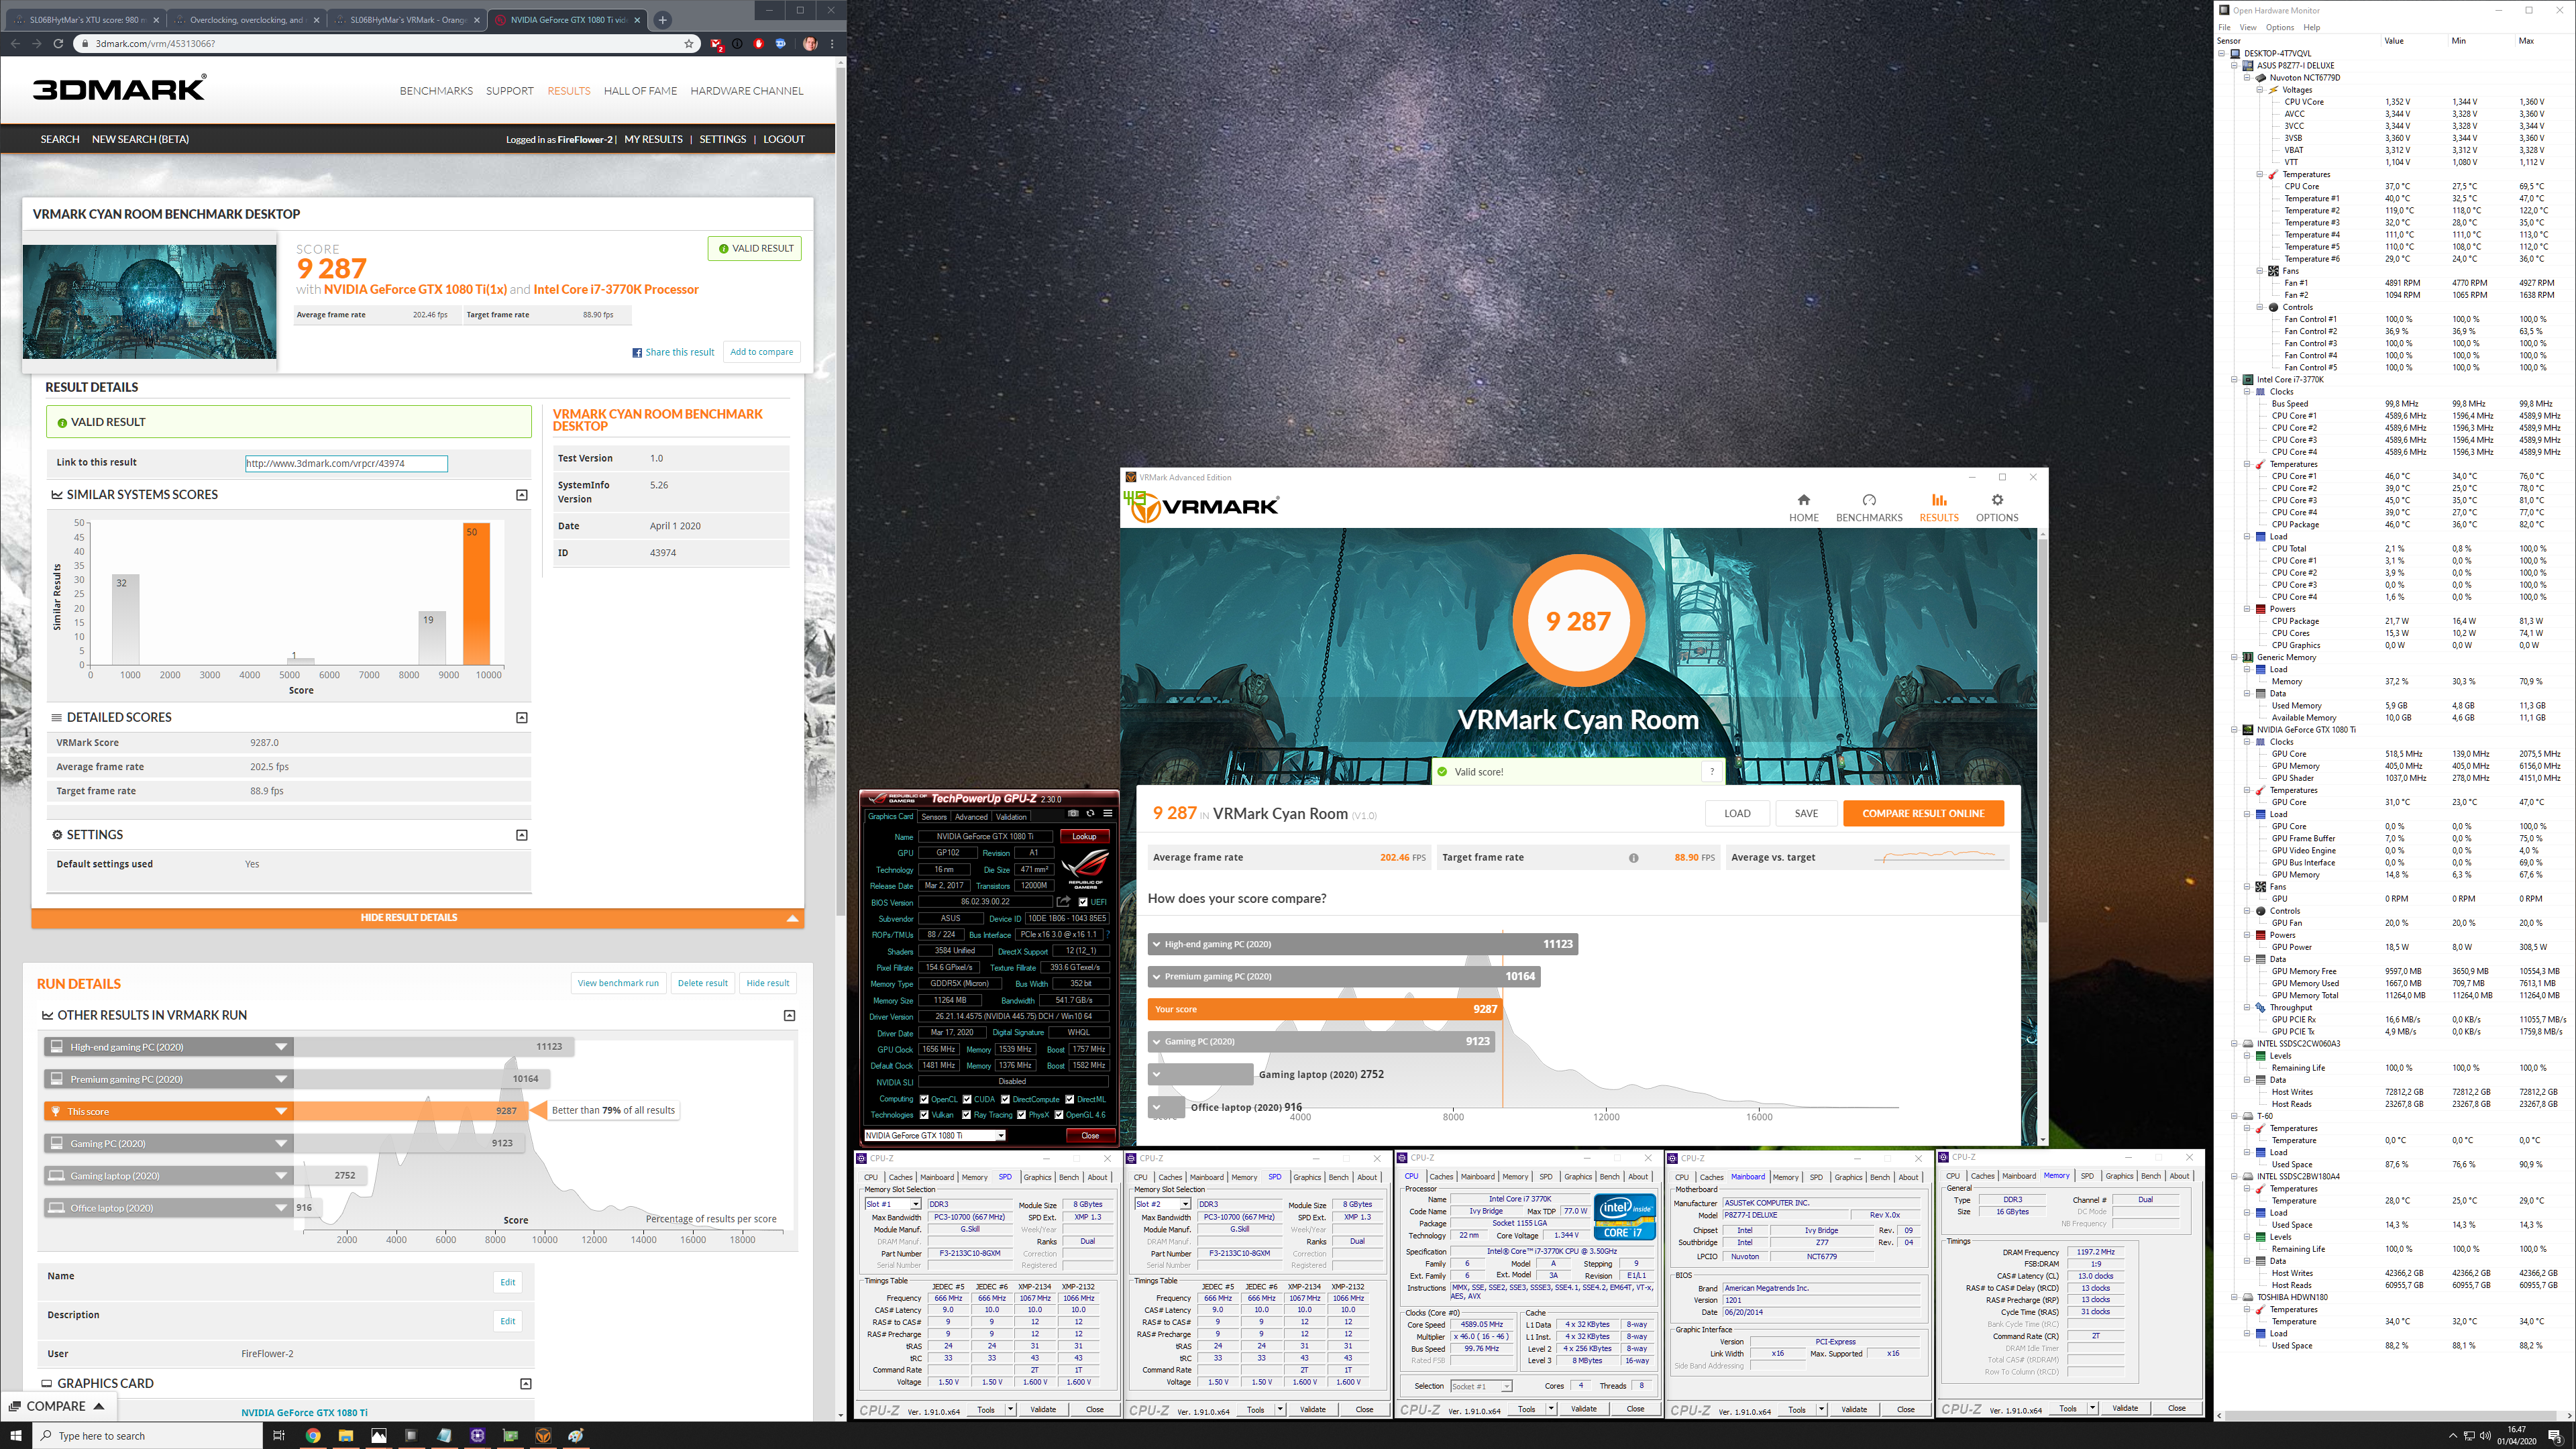Expand the Premium gaming PC (2020) row on 3dmark.com
The image size is (2576, 1449).
[281, 1079]
